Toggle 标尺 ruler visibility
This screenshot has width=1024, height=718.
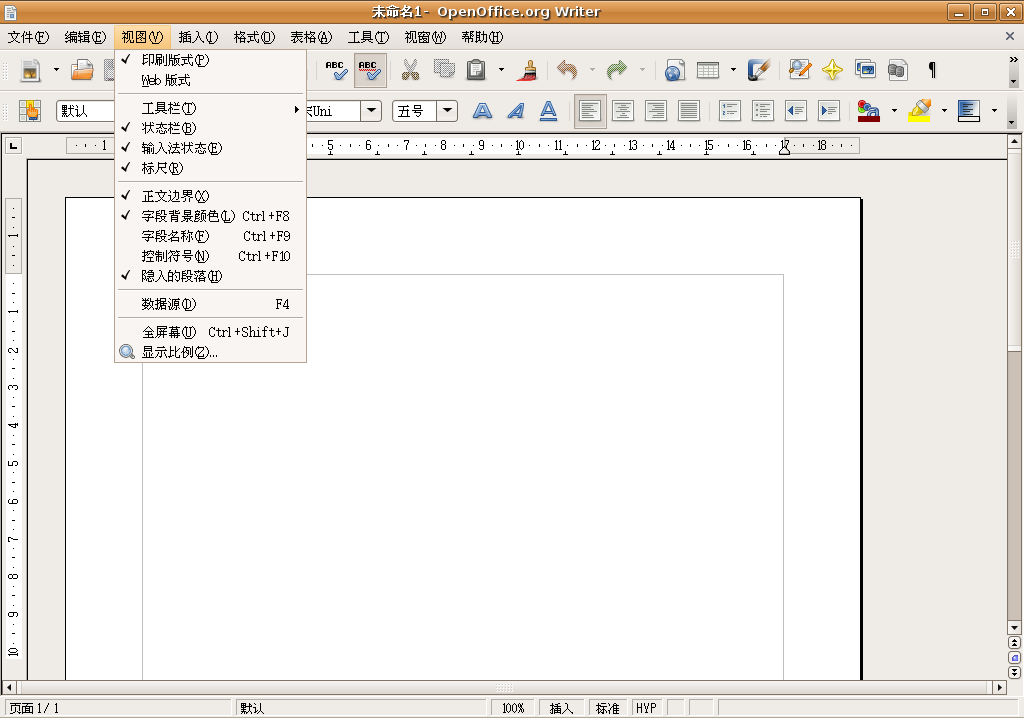210,169
